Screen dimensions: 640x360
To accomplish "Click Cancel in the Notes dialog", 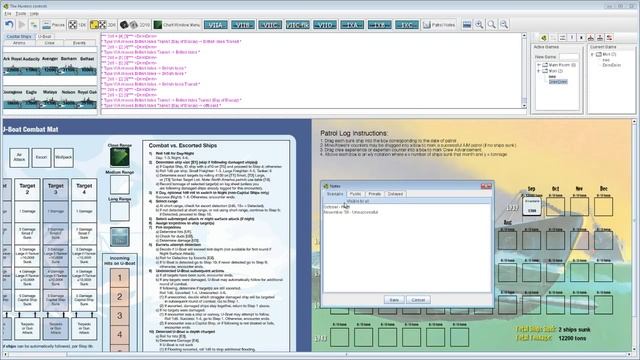I will pyautogui.click(x=418, y=300).
